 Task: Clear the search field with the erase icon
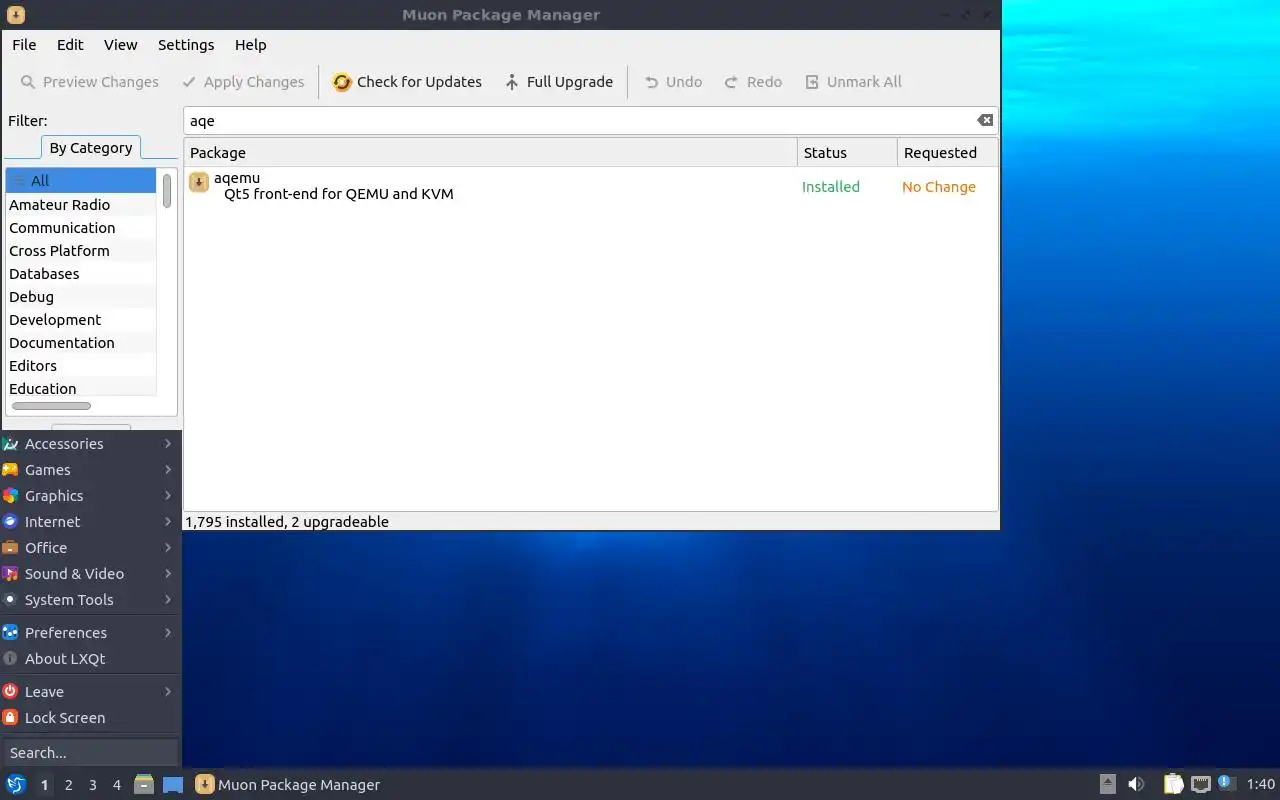[x=985, y=120]
